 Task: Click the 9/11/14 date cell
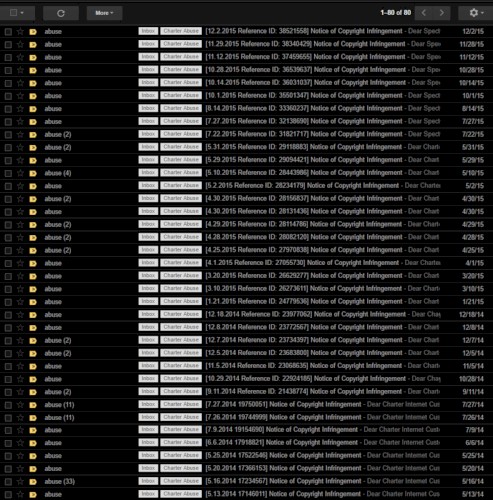(x=473, y=392)
